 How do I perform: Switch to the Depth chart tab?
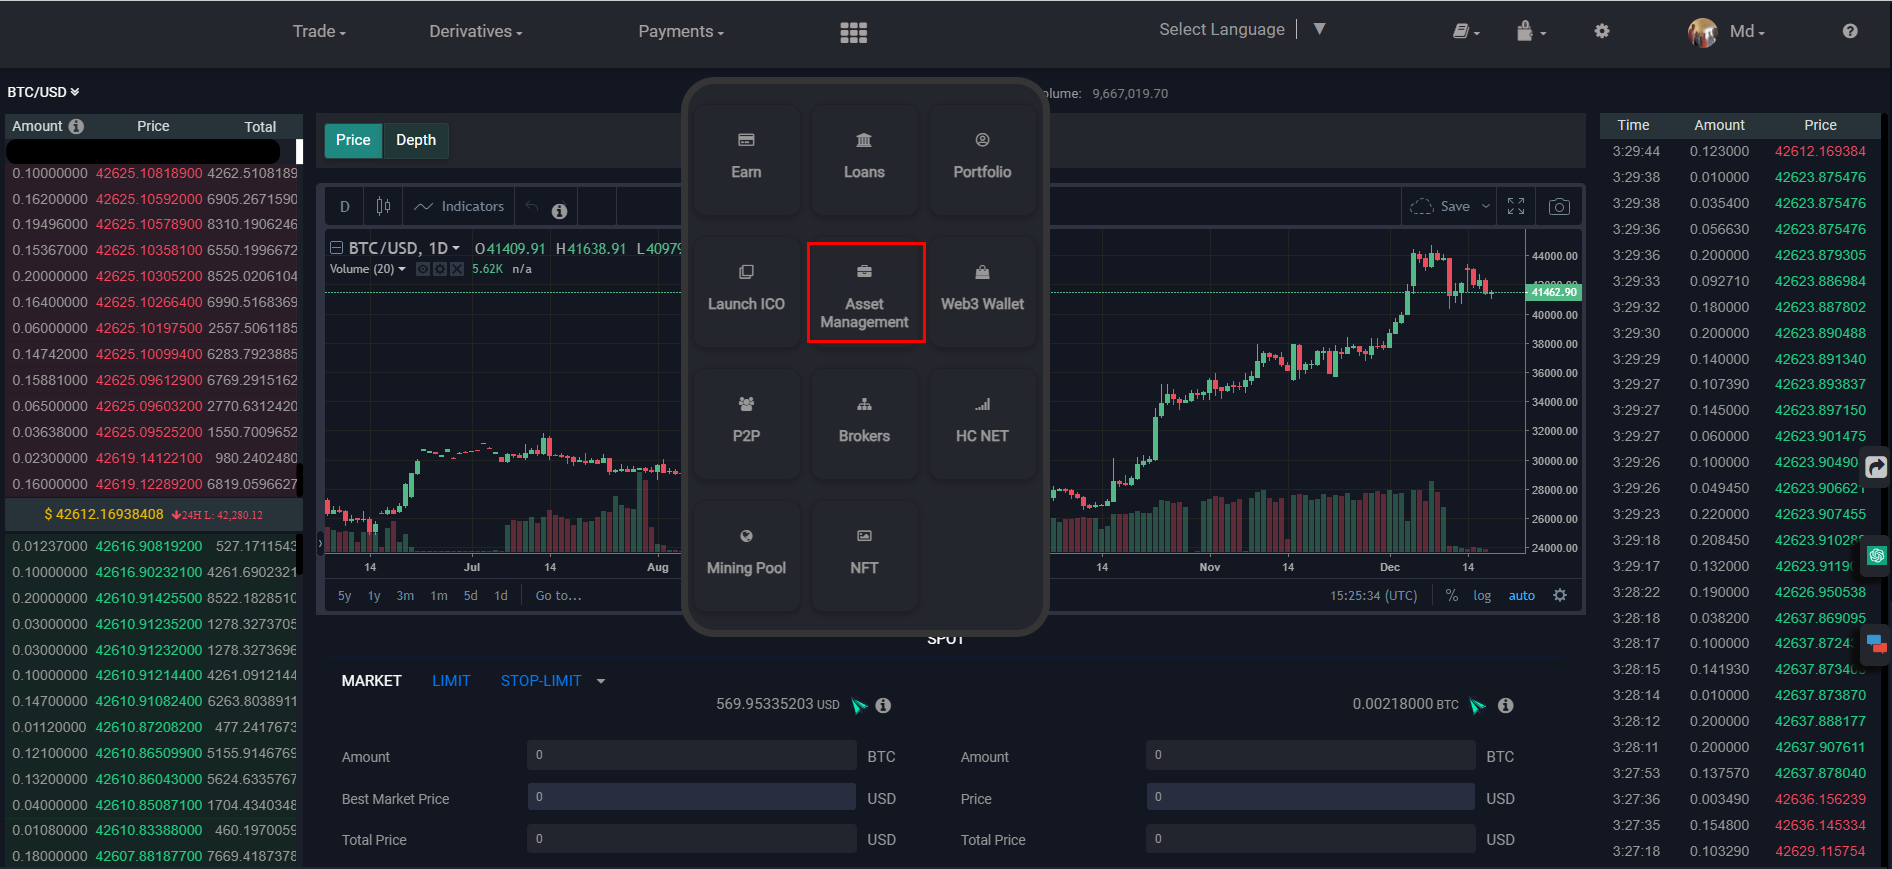coord(416,140)
